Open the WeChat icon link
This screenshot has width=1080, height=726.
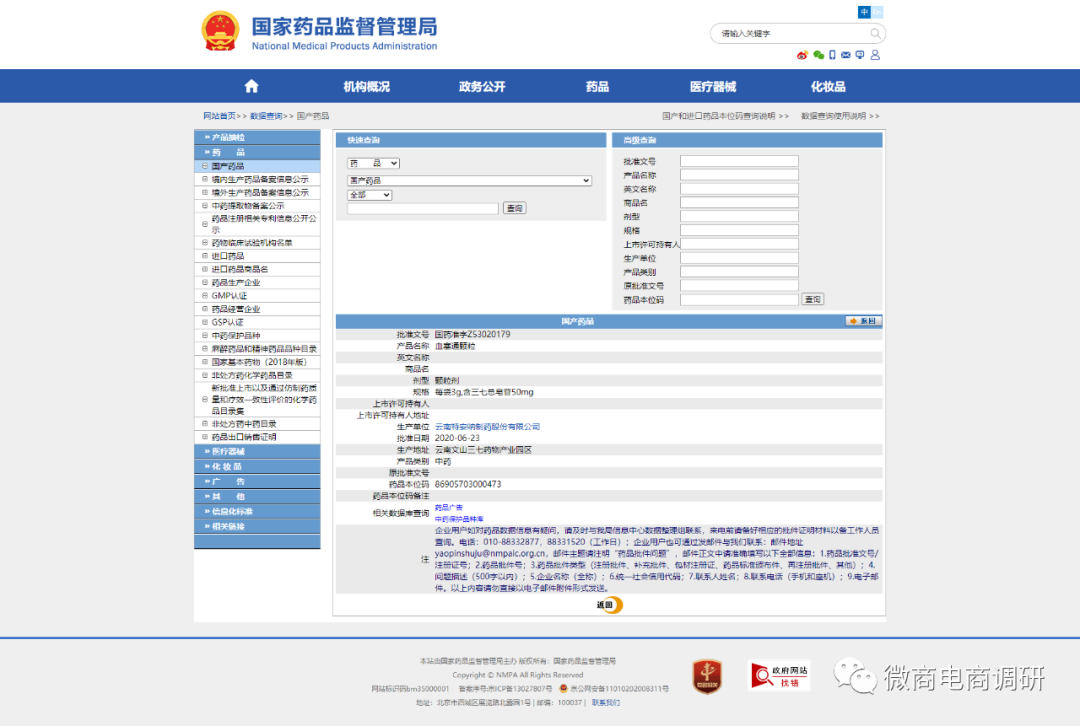[x=818, y=55]
